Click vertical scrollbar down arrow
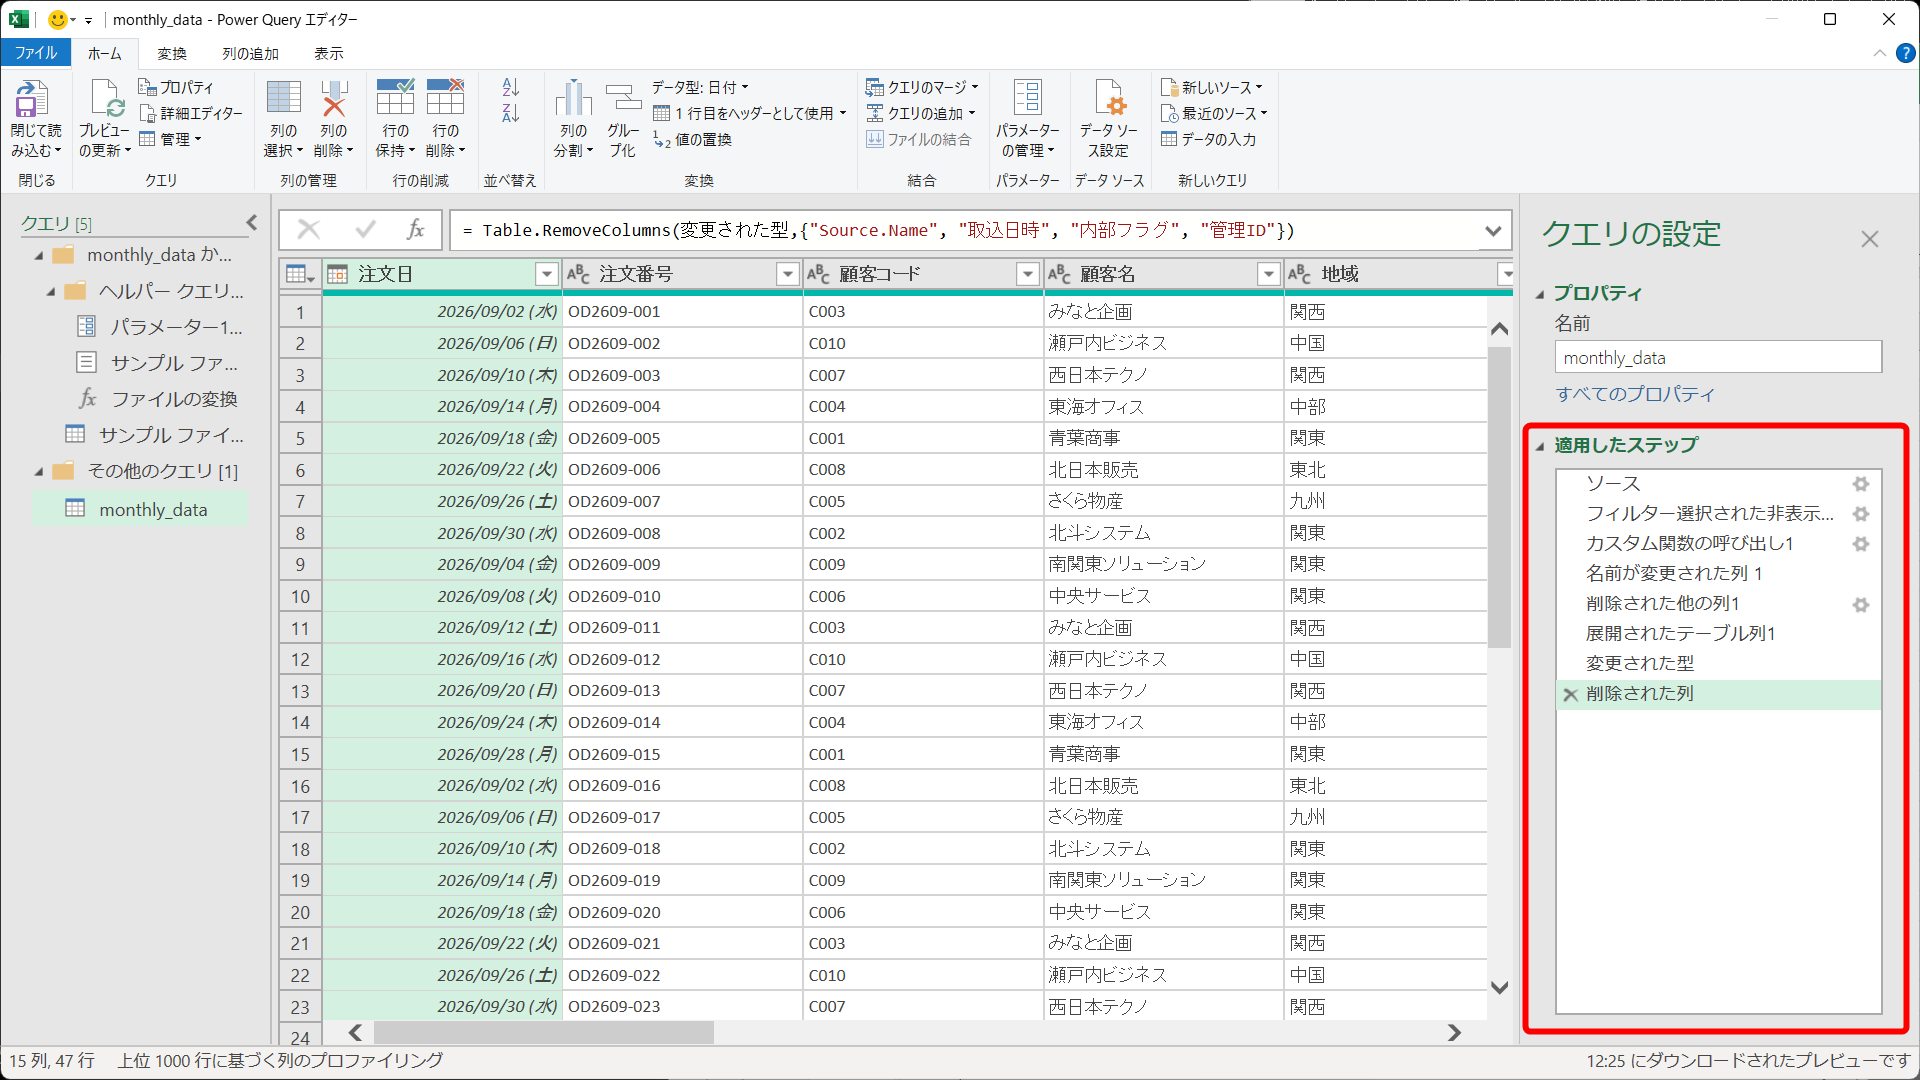 coord(1499,988)
